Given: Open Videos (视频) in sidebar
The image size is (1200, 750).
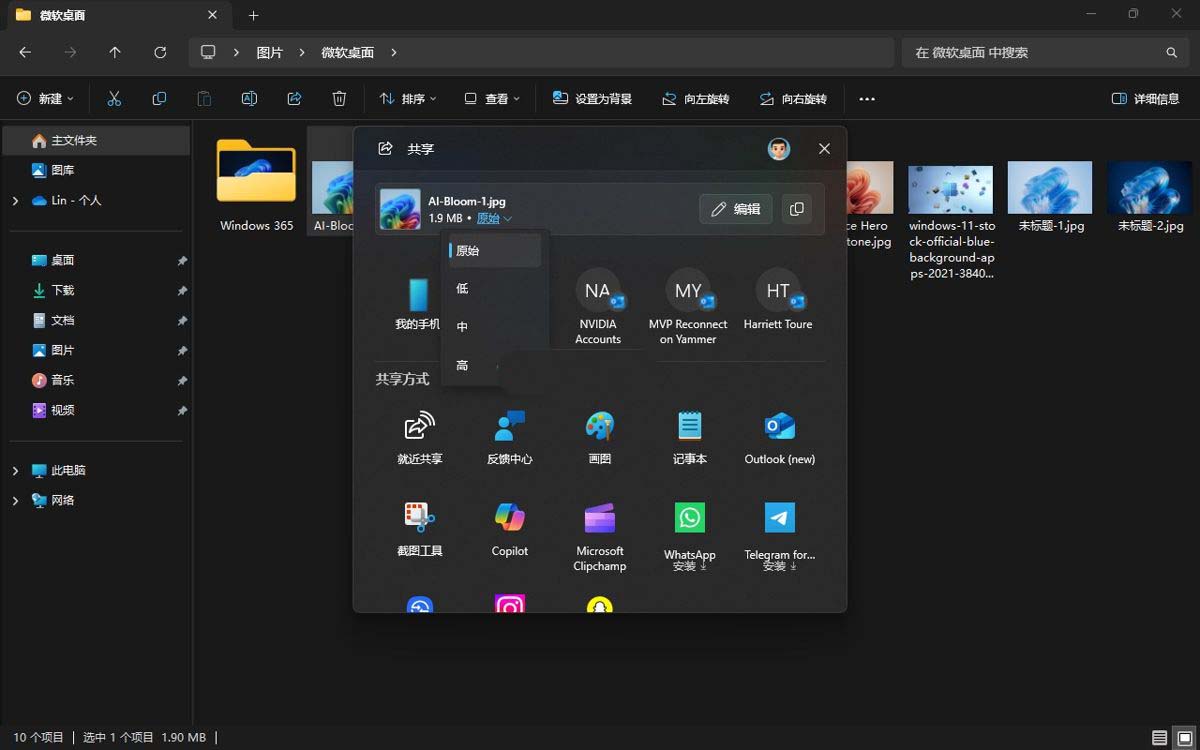Looking at the screenshot, I should tap(97, 410).
